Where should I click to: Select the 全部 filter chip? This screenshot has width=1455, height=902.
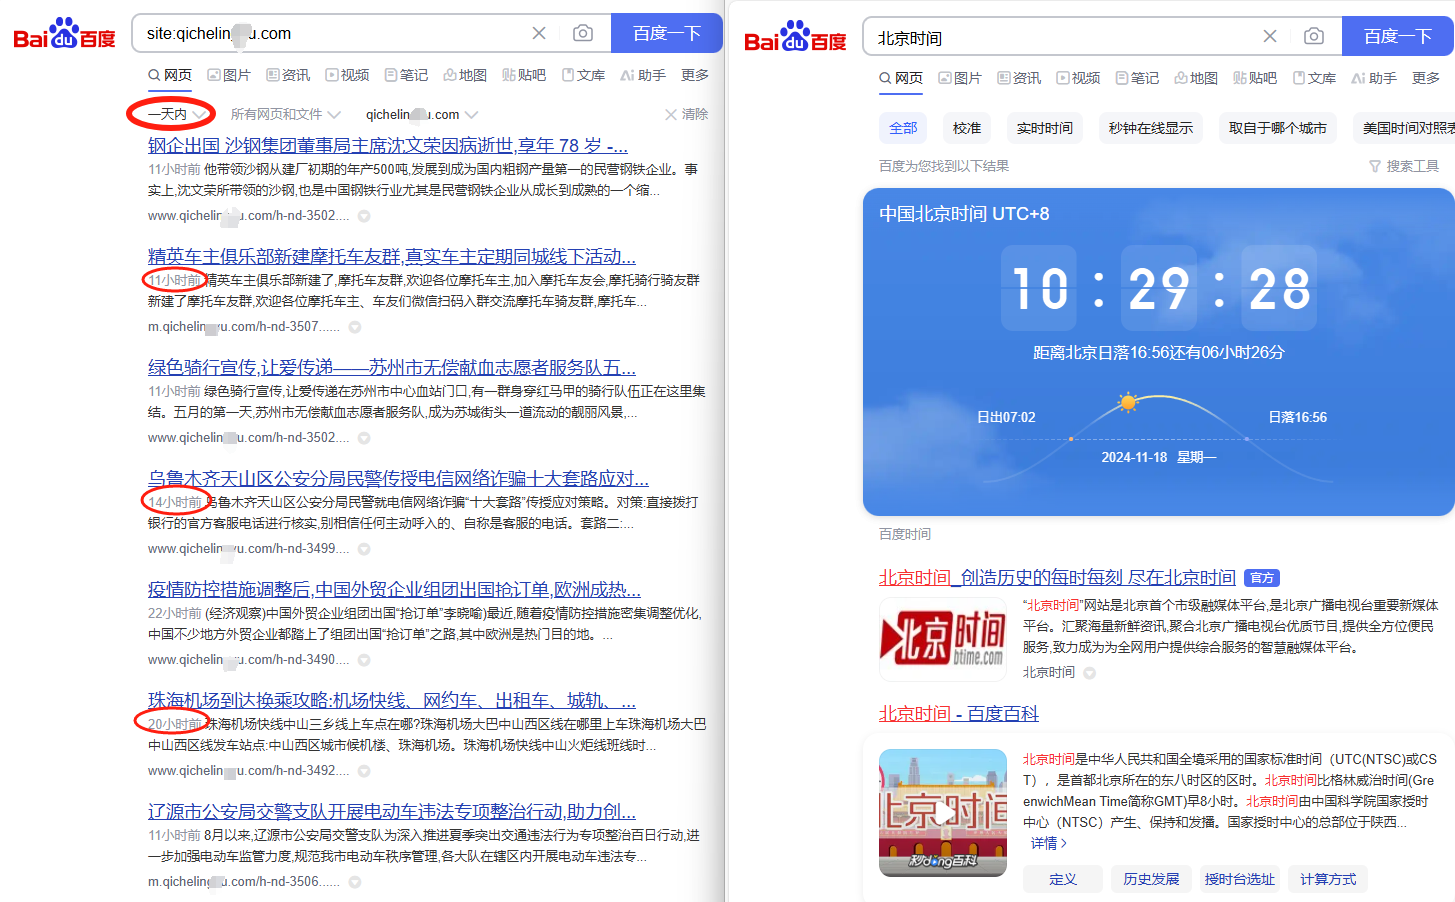pos(903,128)
